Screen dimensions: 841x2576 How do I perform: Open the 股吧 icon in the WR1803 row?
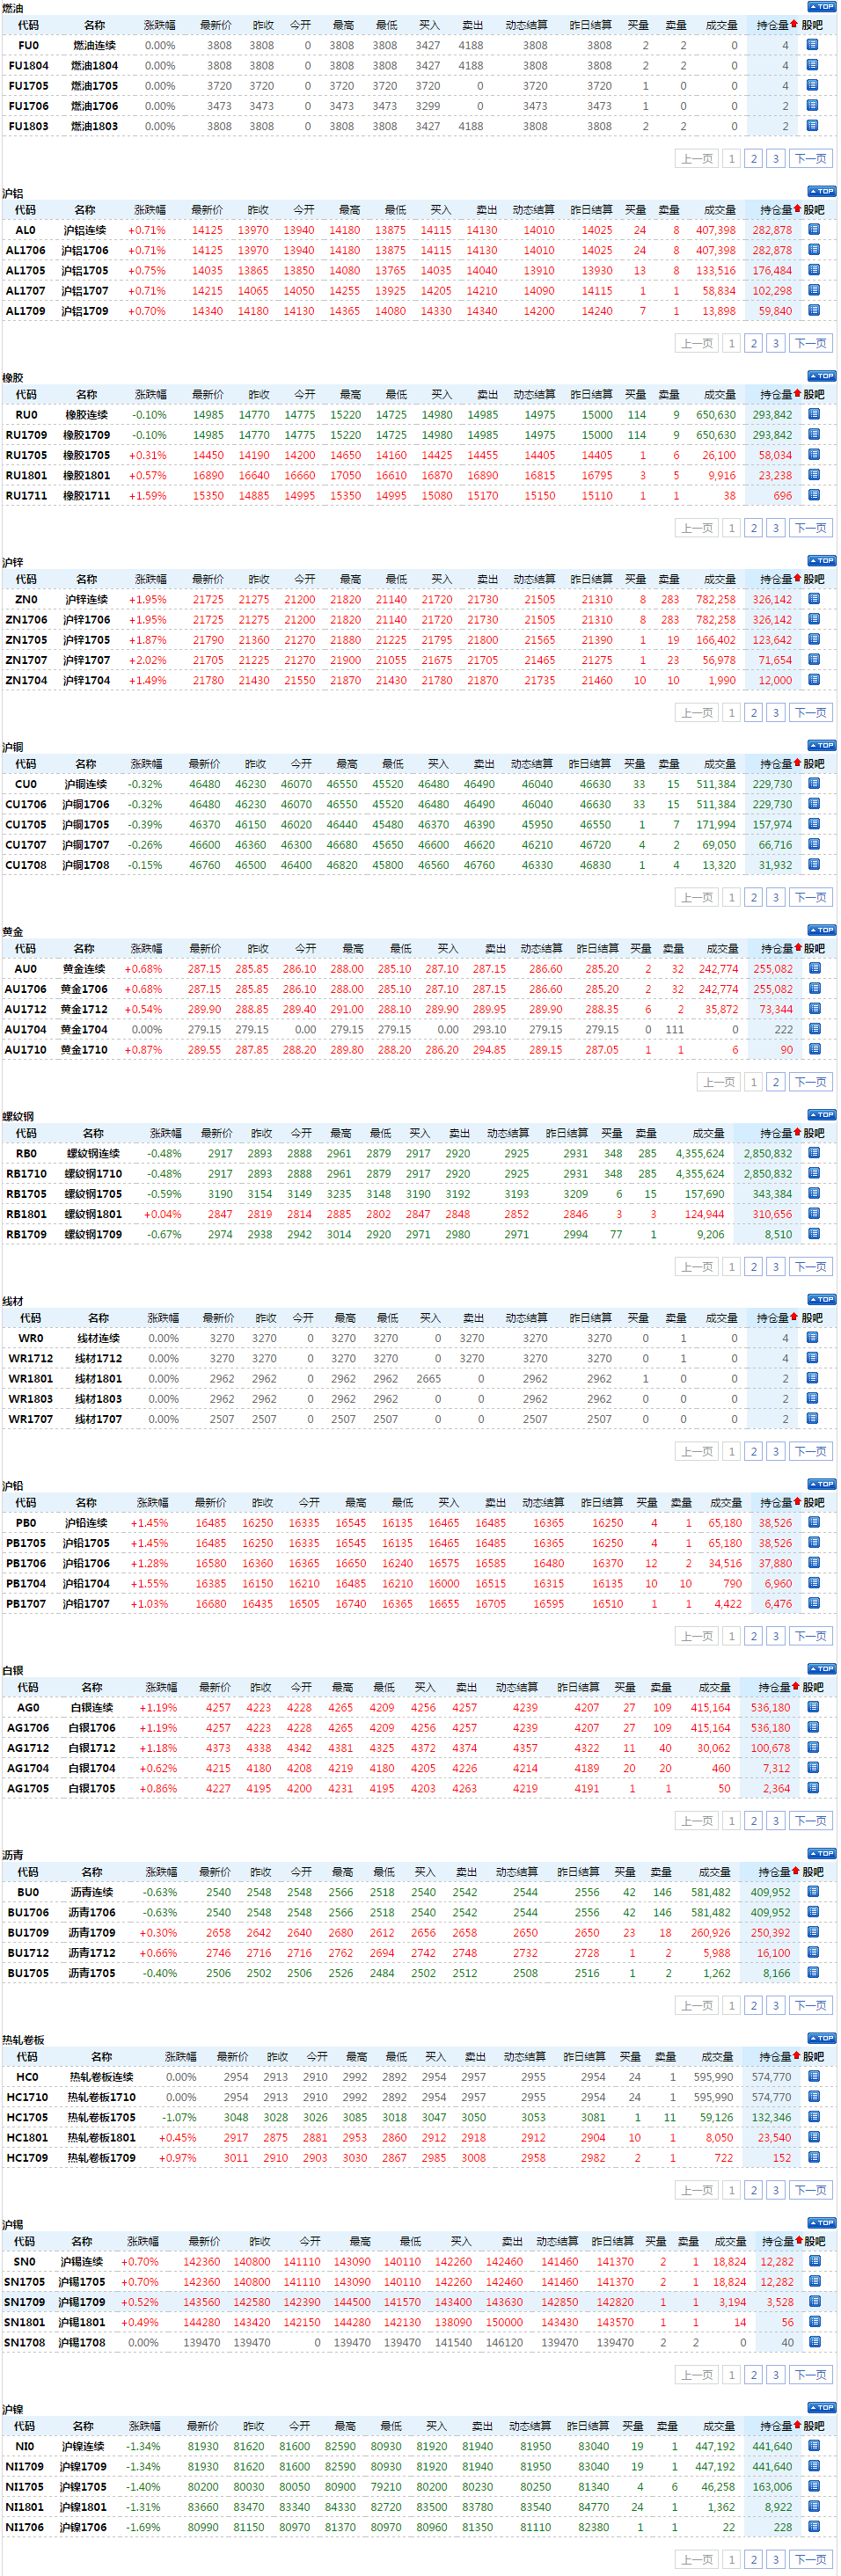coord(813,1398)
